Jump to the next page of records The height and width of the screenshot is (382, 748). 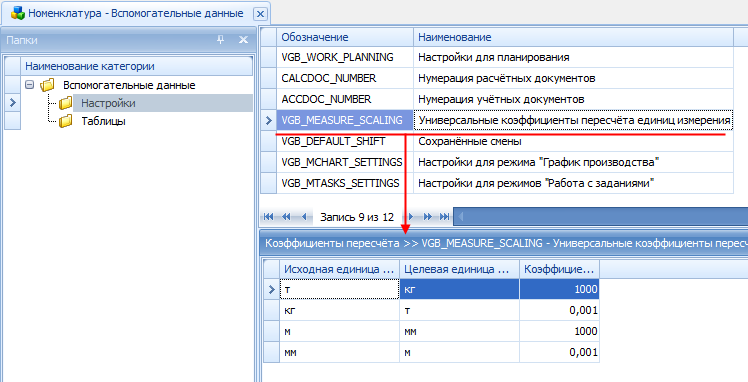(427, 217)
